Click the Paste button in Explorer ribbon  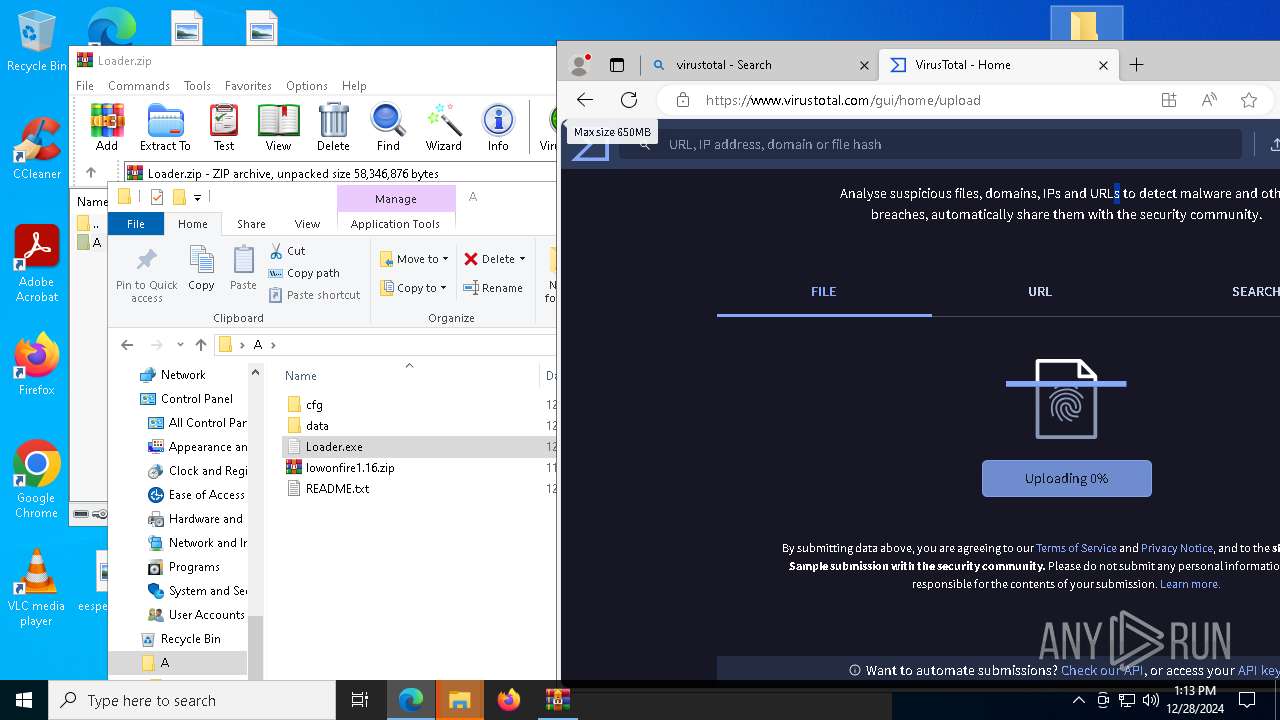click(x=243, y=269)
